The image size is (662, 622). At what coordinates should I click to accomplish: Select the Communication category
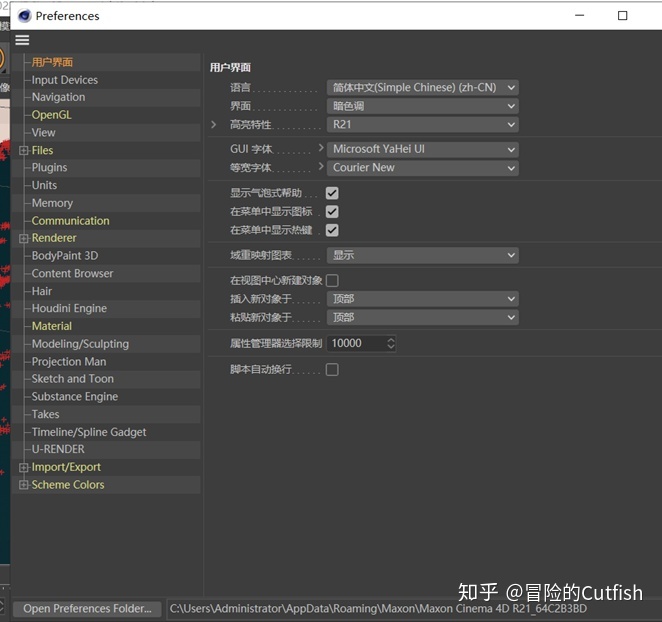point(71,221)
